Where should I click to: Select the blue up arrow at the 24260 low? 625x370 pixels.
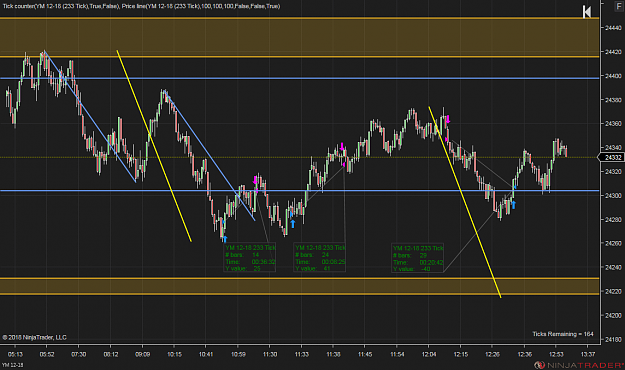225,239
